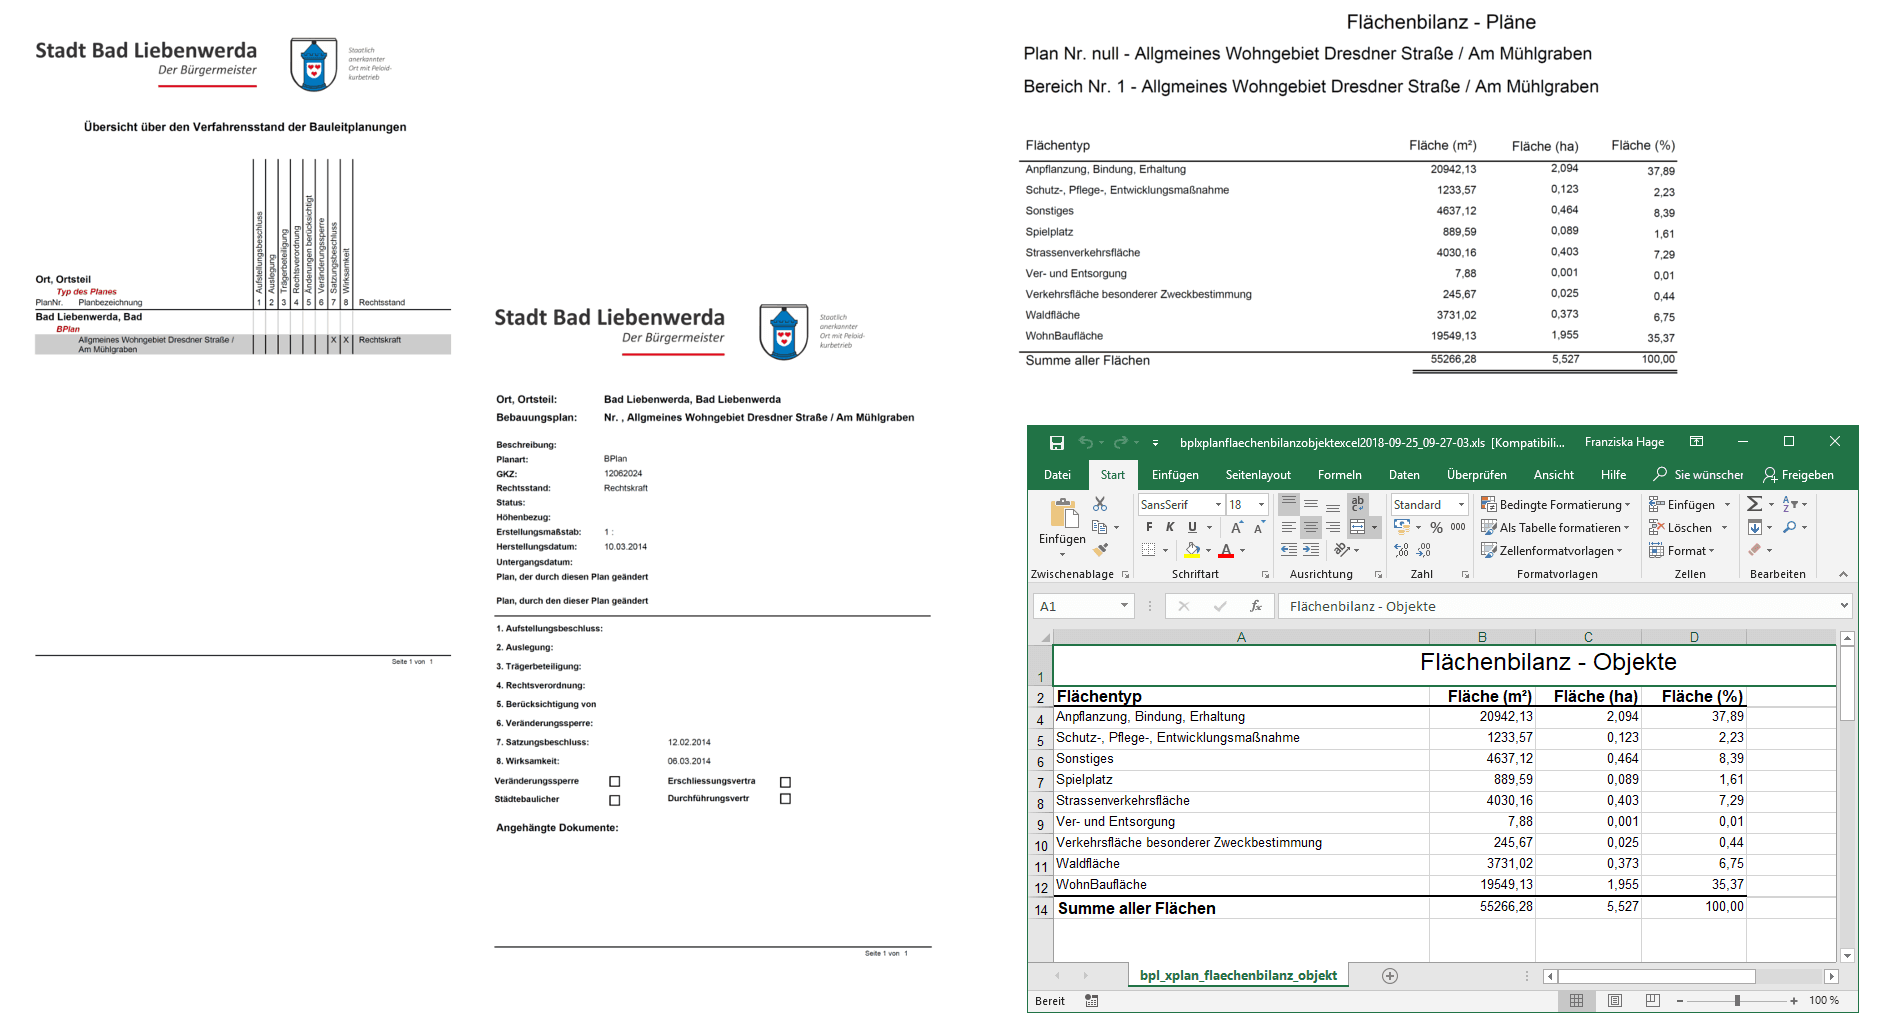The width and height of the screenshot is (1896, 1031).
Task: Click the Save icon in Excel title bar
Action: pos(1056,442)
